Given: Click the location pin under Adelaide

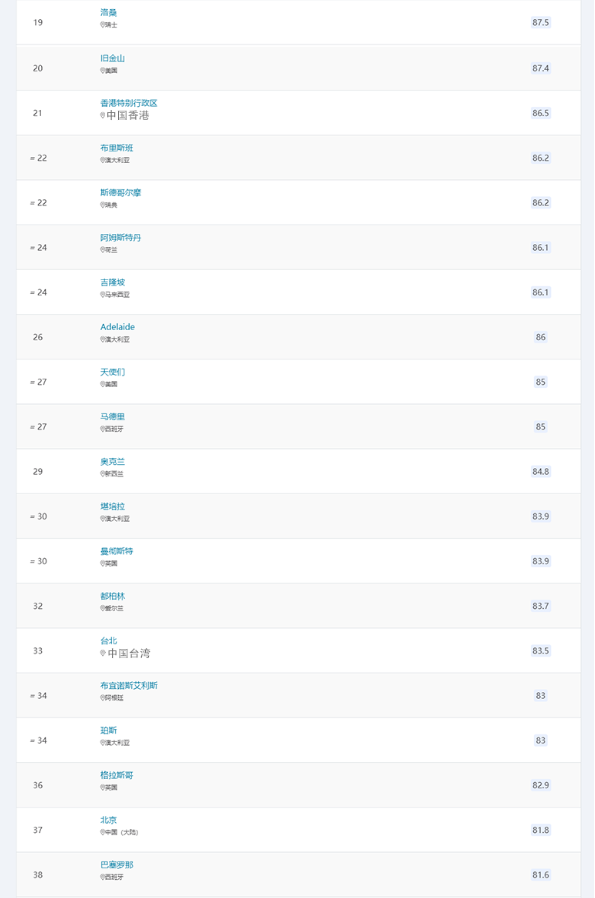Looking at the screenshot, I should 102,339.
